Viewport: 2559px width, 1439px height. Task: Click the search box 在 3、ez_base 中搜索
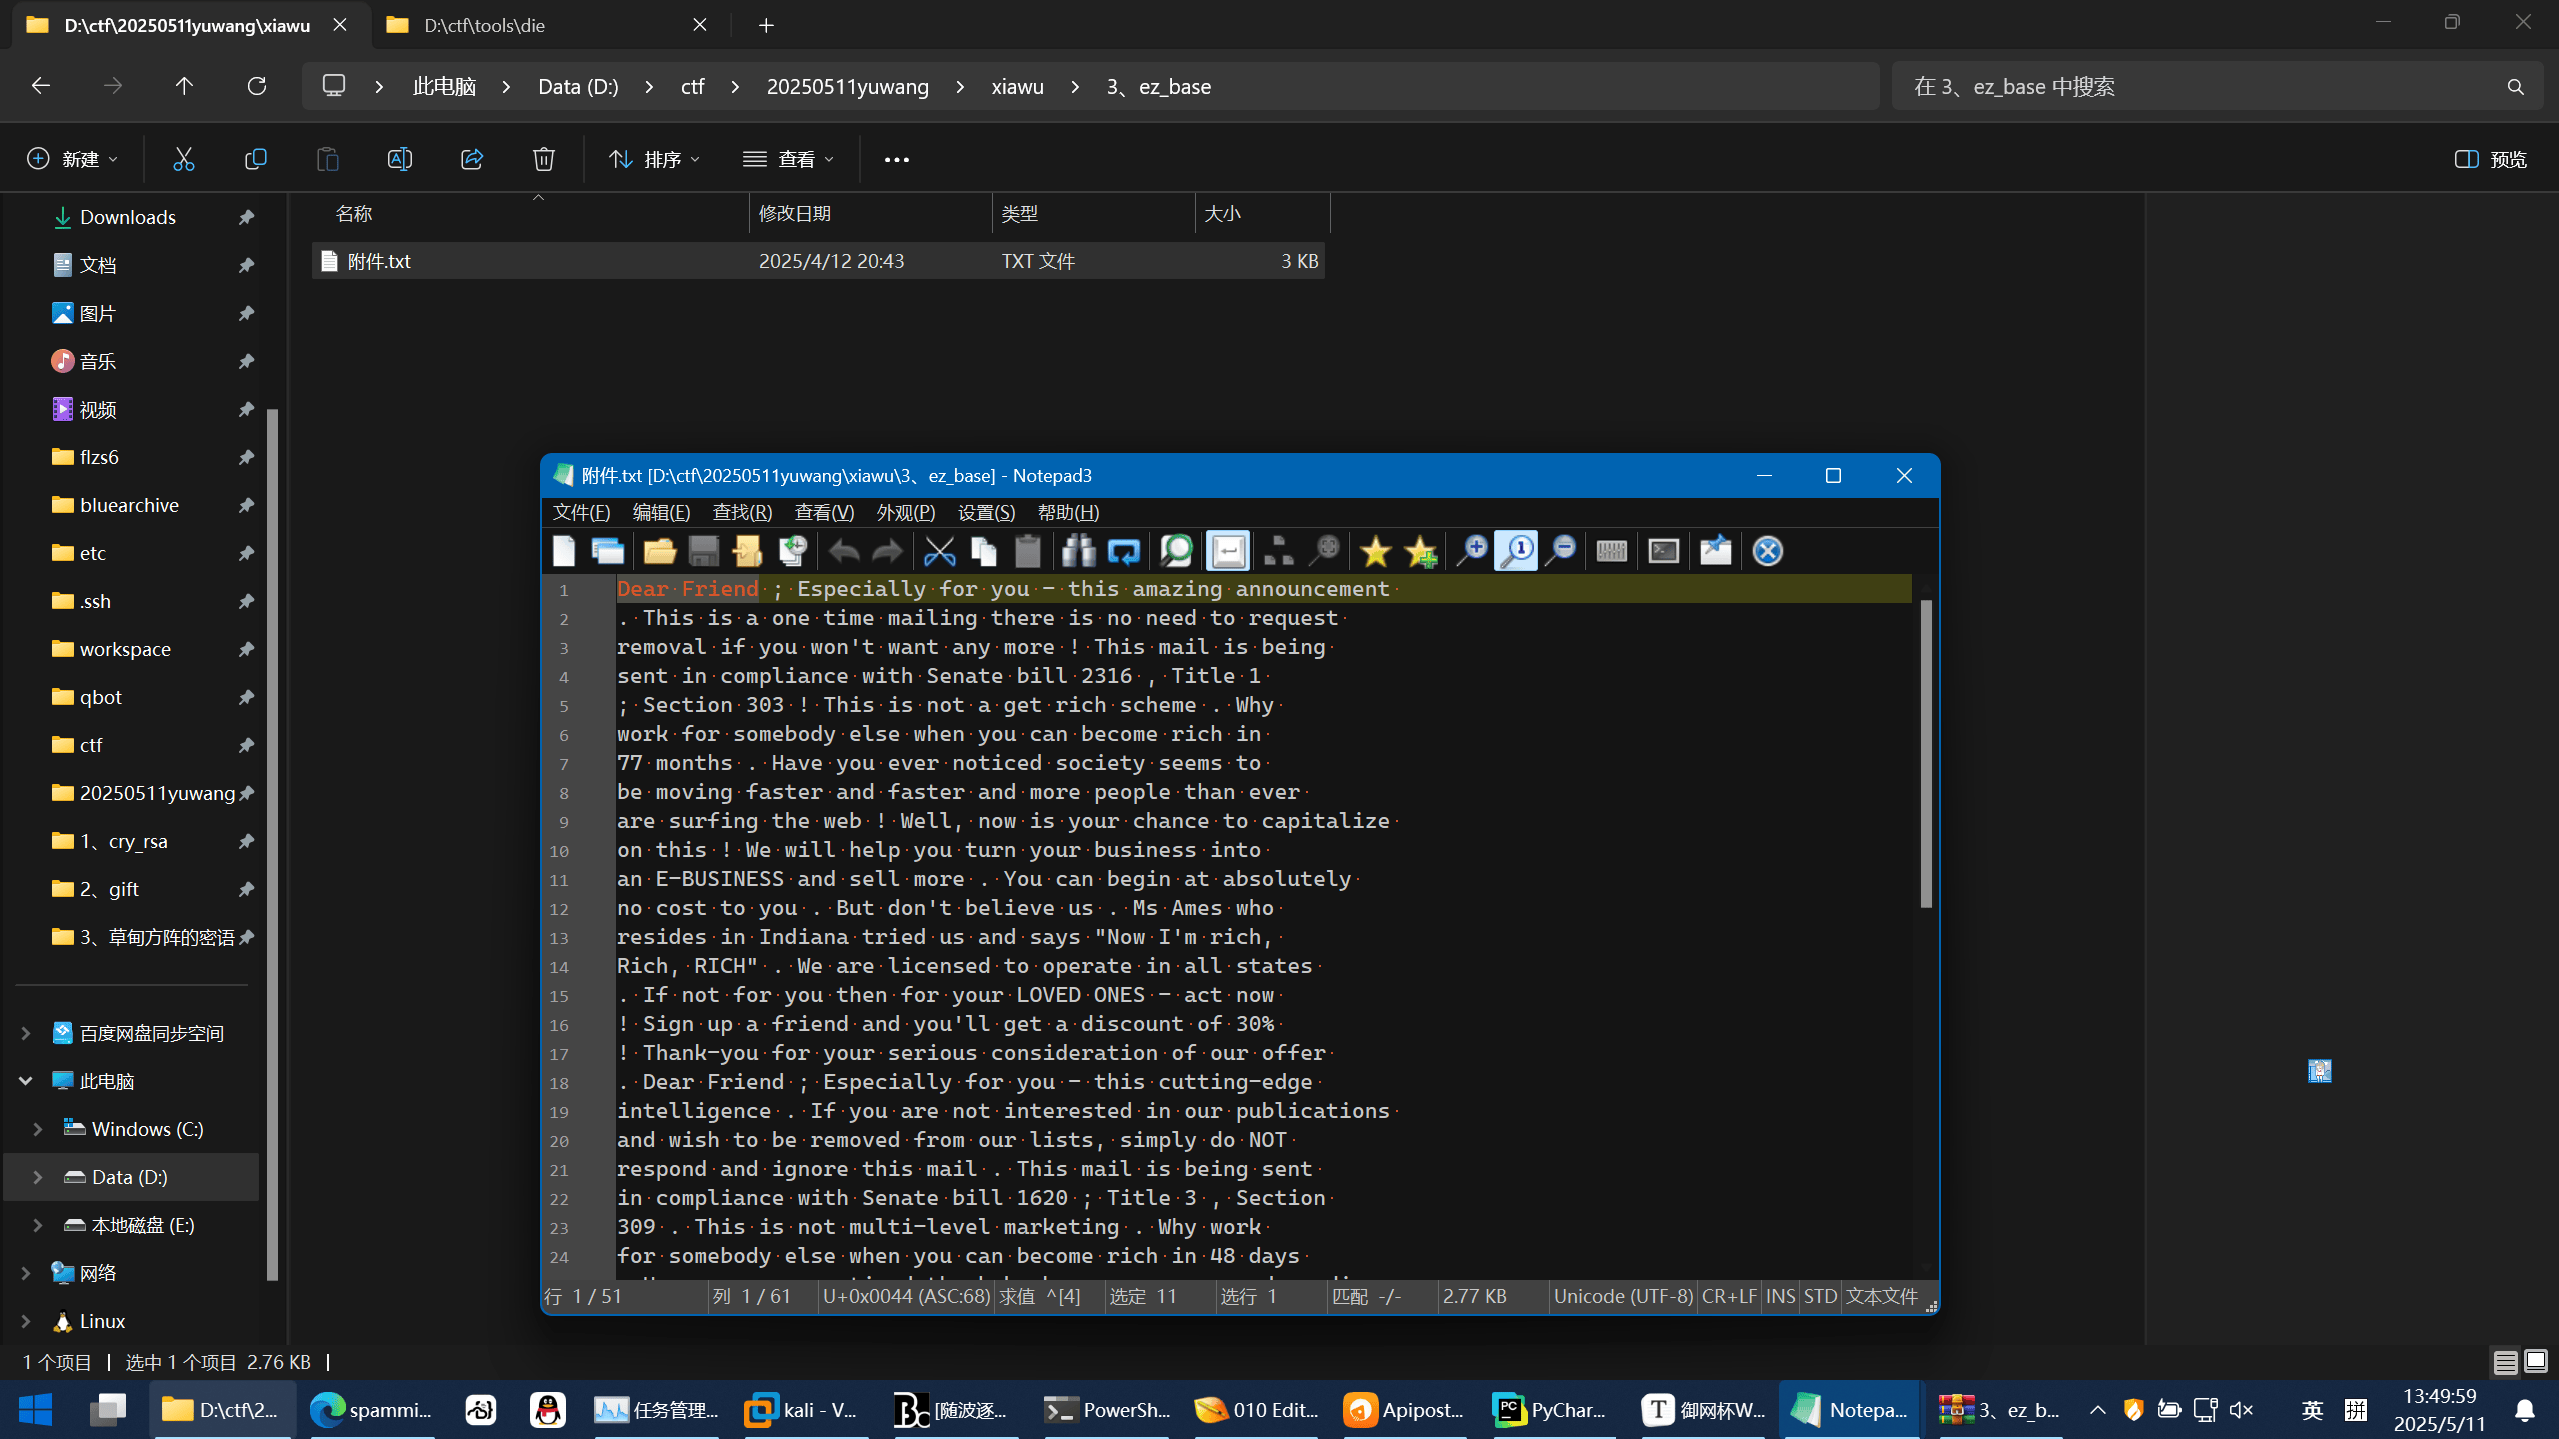[x=2200, y=87]
